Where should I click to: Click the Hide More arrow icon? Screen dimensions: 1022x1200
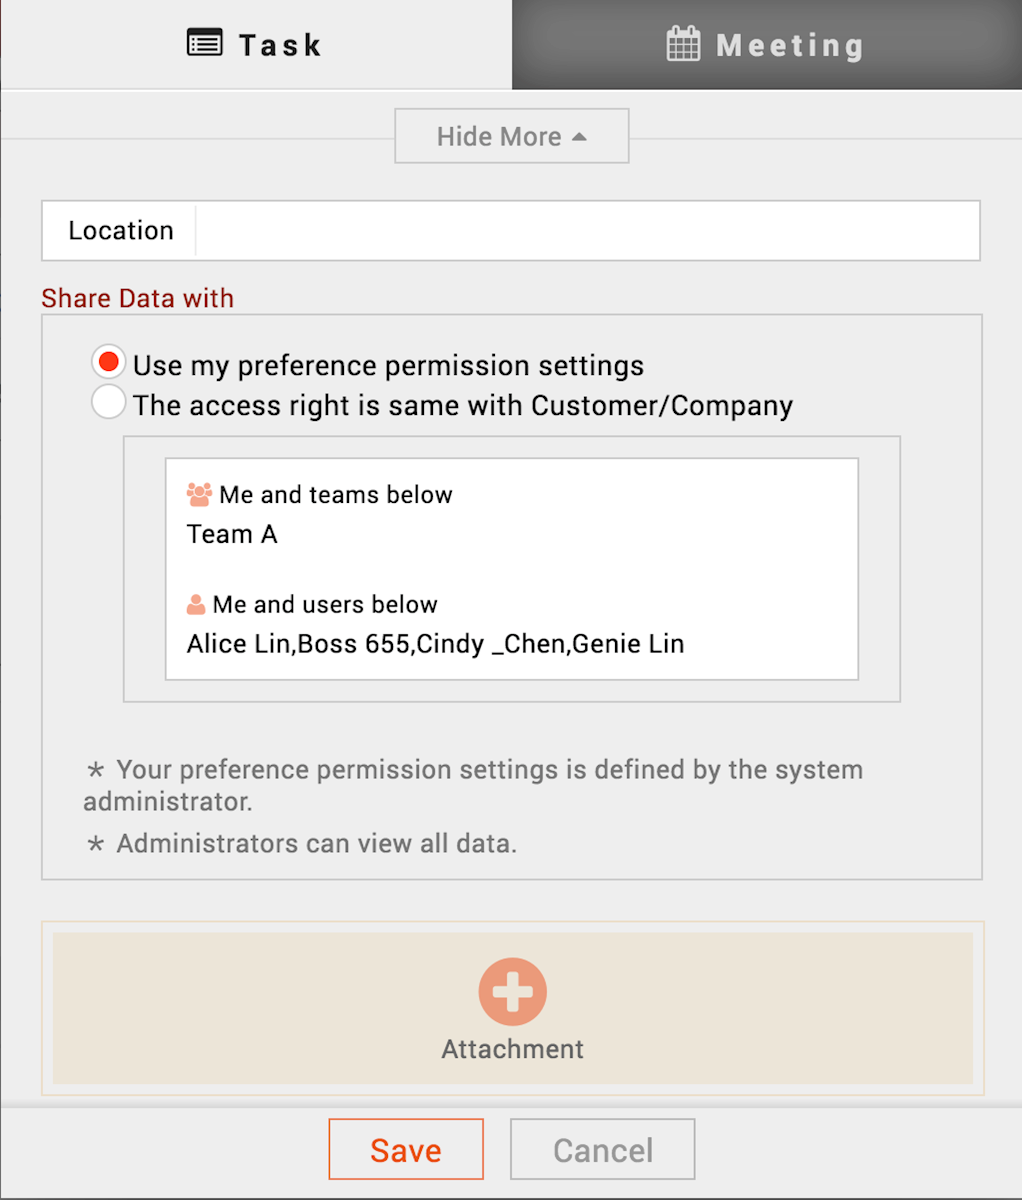tap(579, 137)
